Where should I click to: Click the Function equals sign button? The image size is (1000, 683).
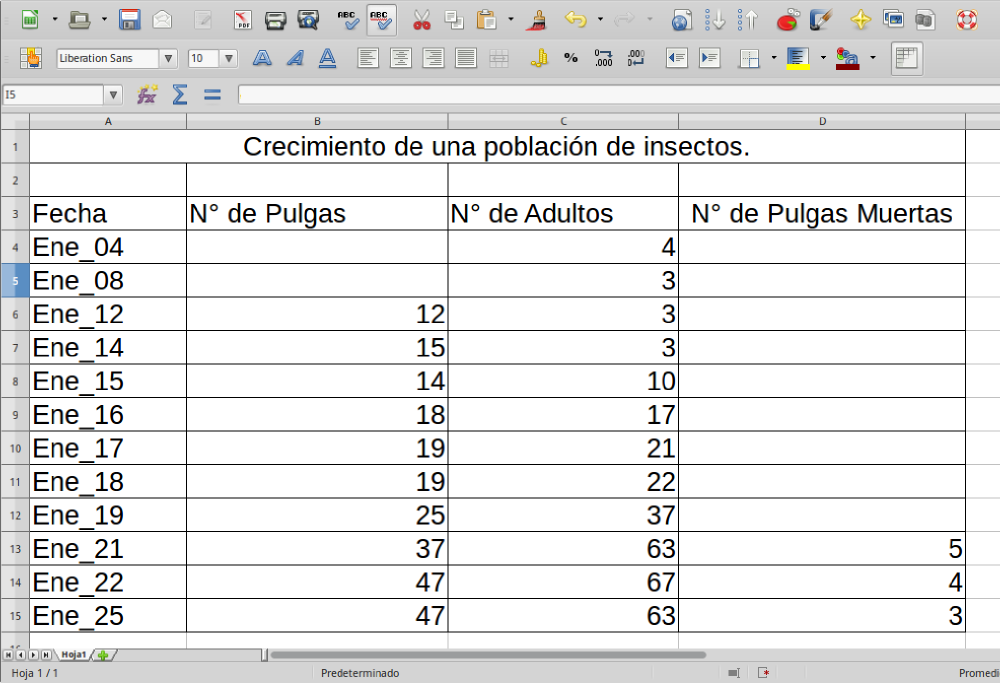(212, 95)
